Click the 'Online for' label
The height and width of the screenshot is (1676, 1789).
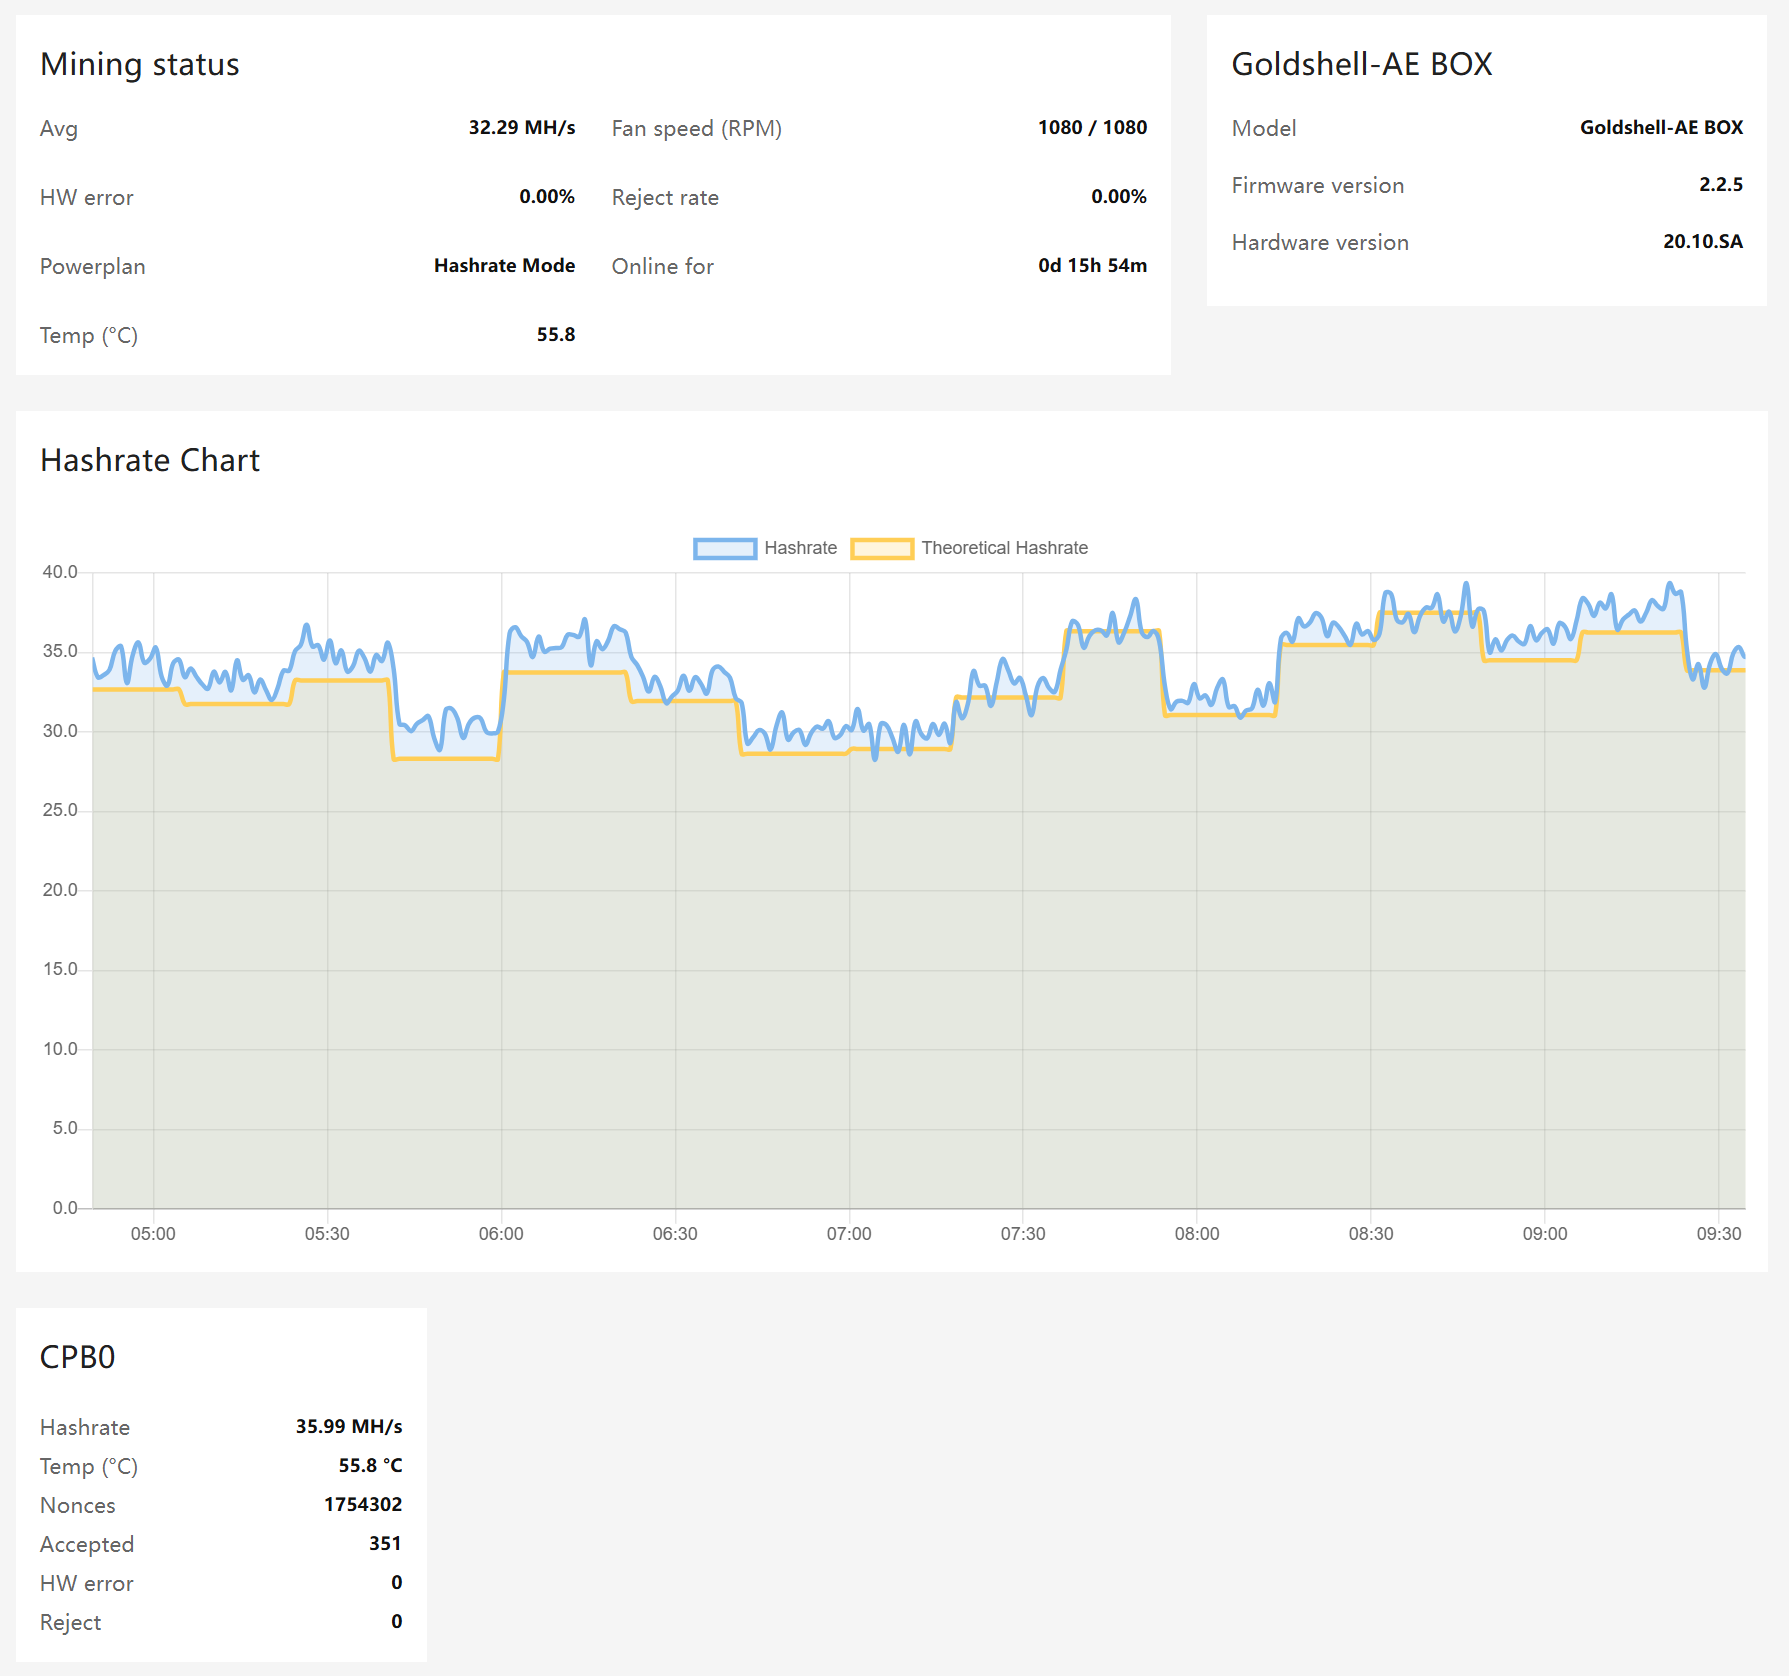pyautogui.click(x=663, y=267)
